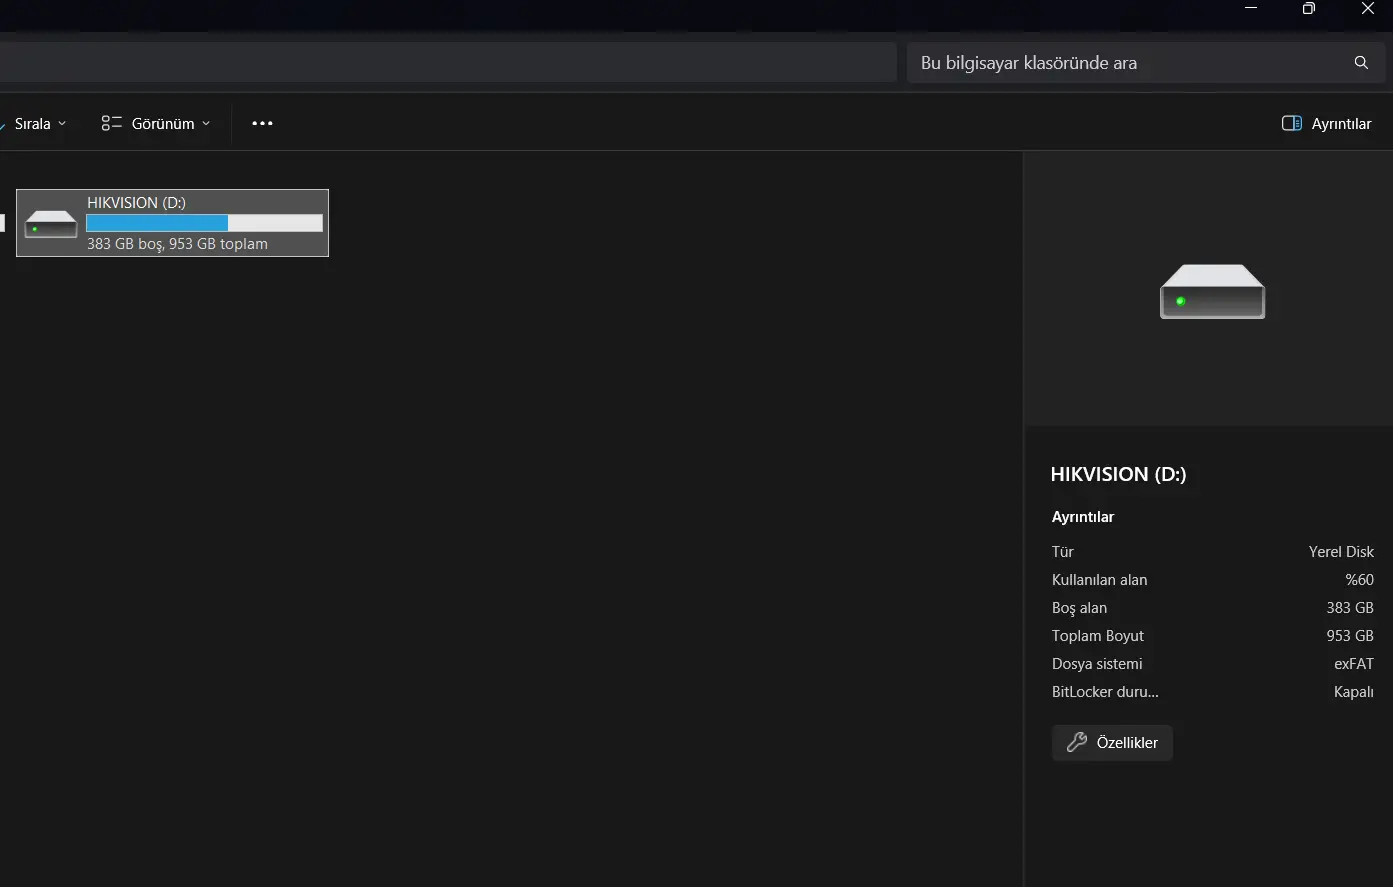Click the HIKVISION (D:) heading in details pane
Image resolution: width=1393 pixels, height=887 pixels.
coord(1118,474)
